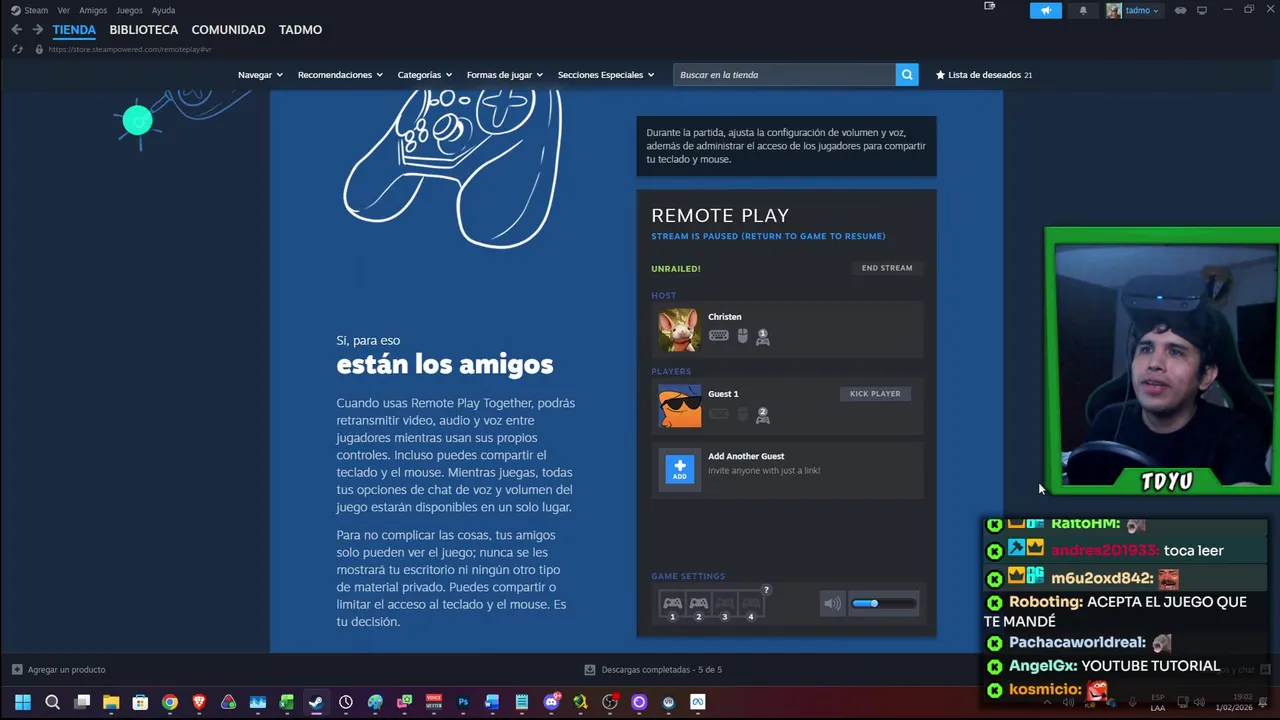Image resolution: width=1280 pixels, height=720 pixels.
Task: Switch to the COMUNIDAD tab
Action: (x=228, y=30)
